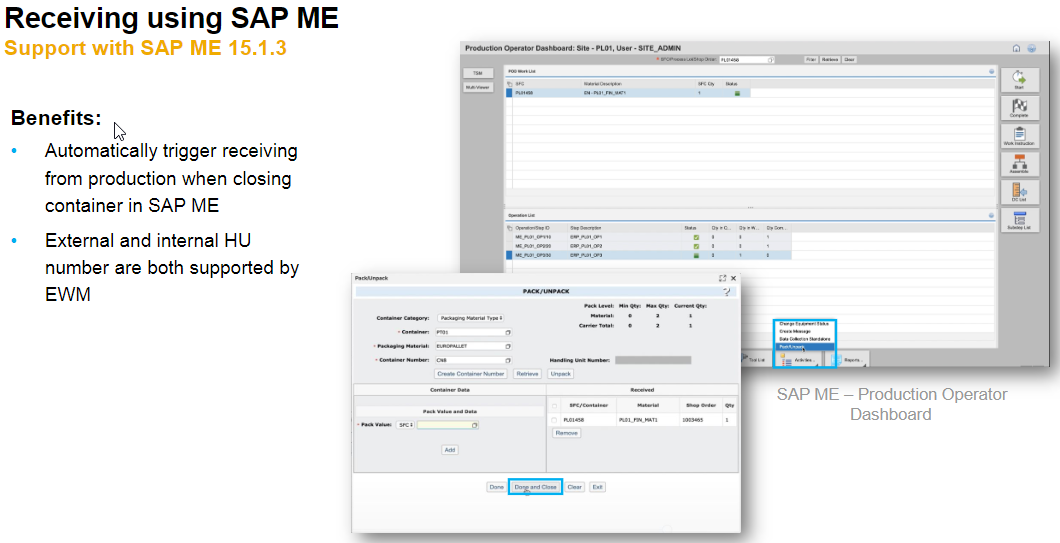This screenshot has width=1060, height=543.
Task: Click the home icon in dashboard header
Action: tap(1016, 48)
